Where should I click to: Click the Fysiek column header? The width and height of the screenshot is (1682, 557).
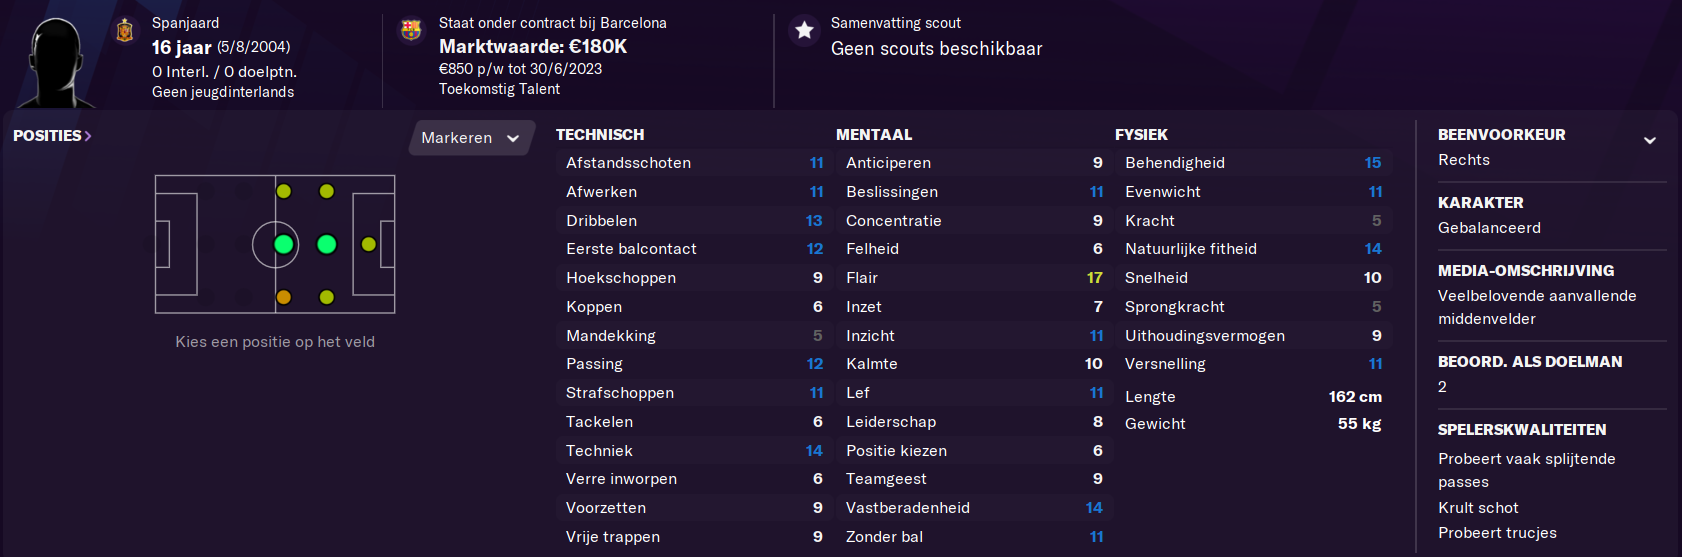coord(1141,135)
